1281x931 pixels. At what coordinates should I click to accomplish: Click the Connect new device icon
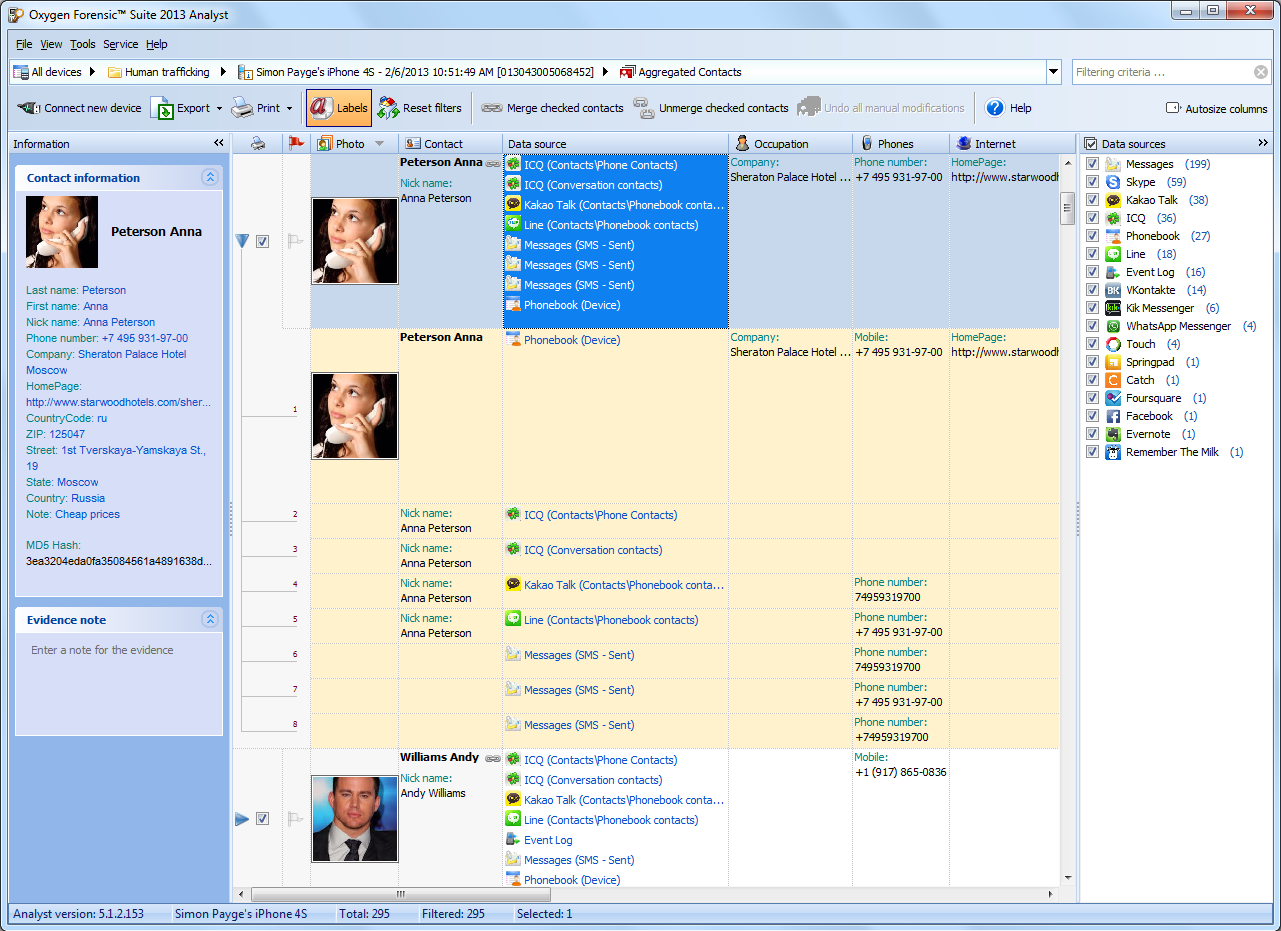28,108
